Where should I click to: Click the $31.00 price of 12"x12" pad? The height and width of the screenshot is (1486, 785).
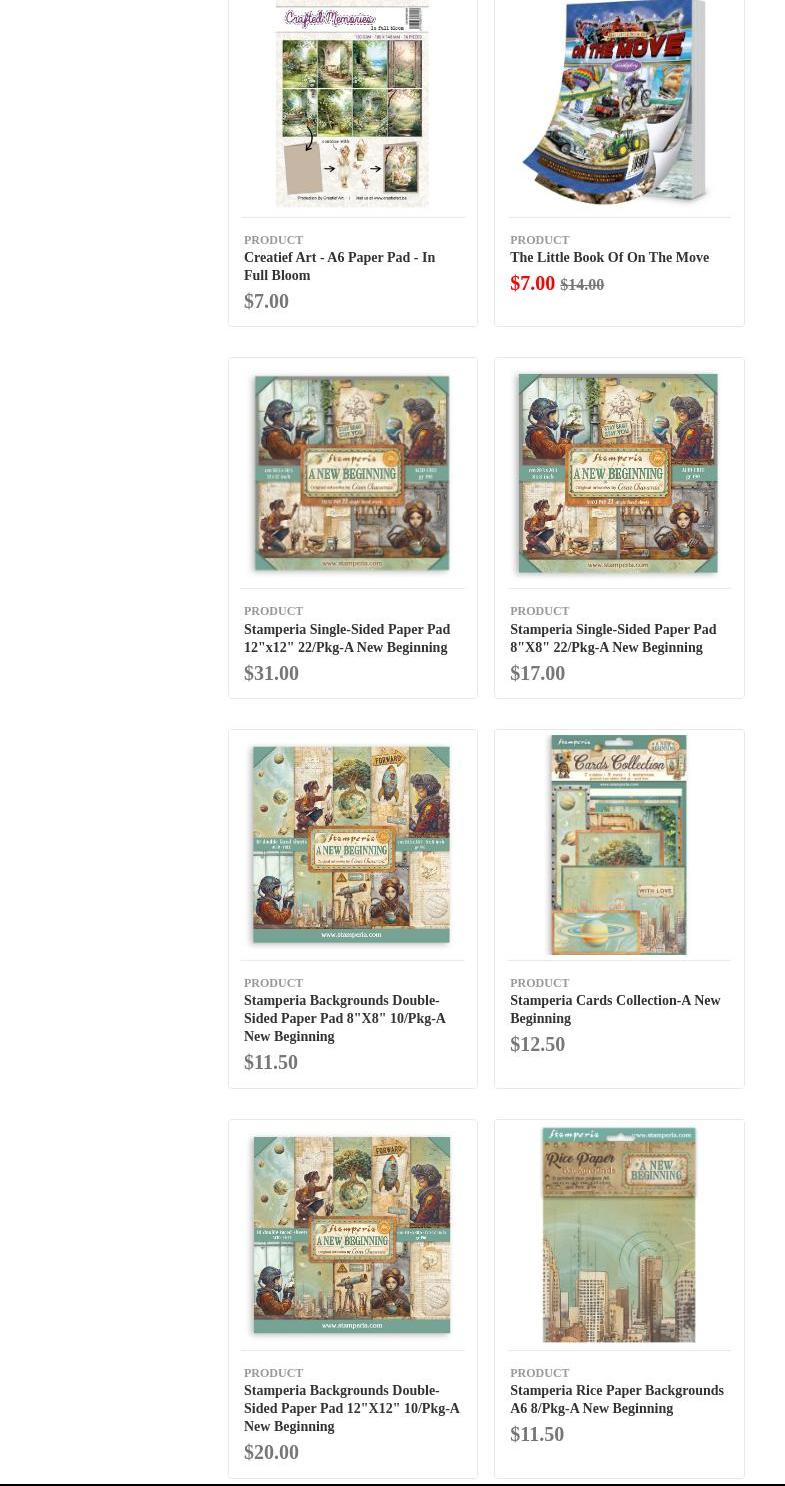pyautogui.click(x=271, y=673)
